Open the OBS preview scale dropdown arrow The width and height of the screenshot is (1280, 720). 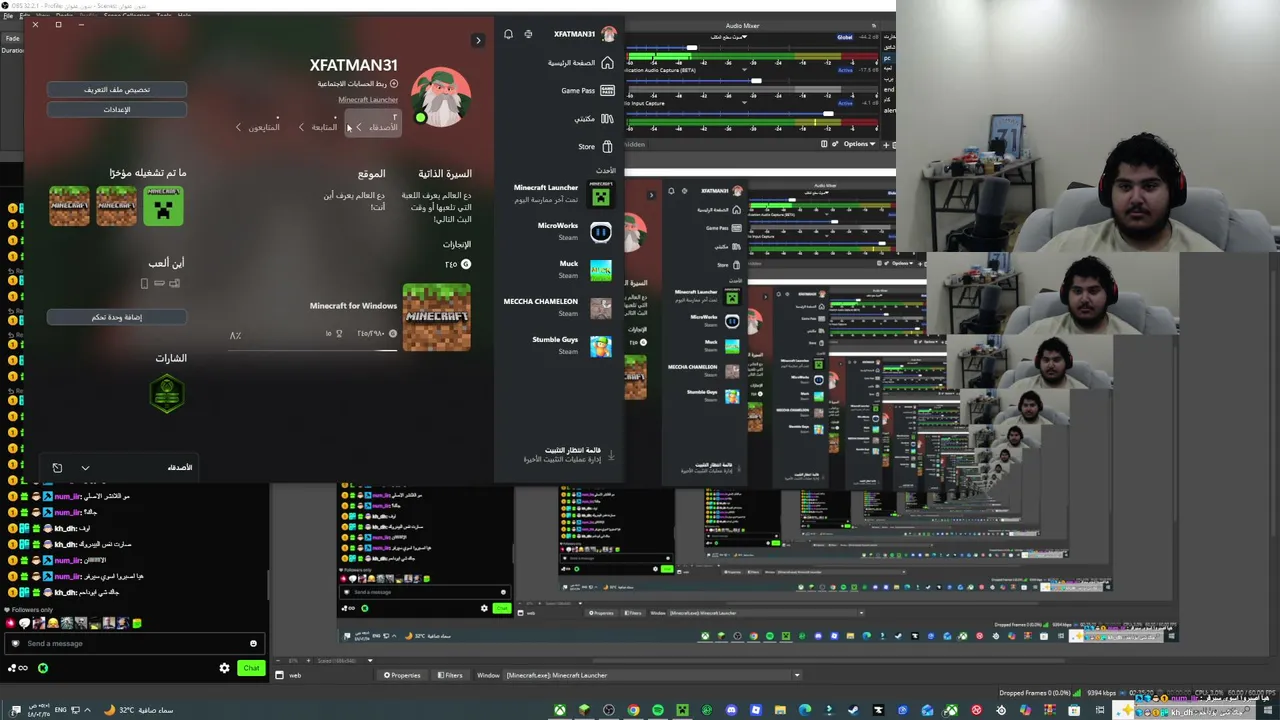(x=370, y=660)
